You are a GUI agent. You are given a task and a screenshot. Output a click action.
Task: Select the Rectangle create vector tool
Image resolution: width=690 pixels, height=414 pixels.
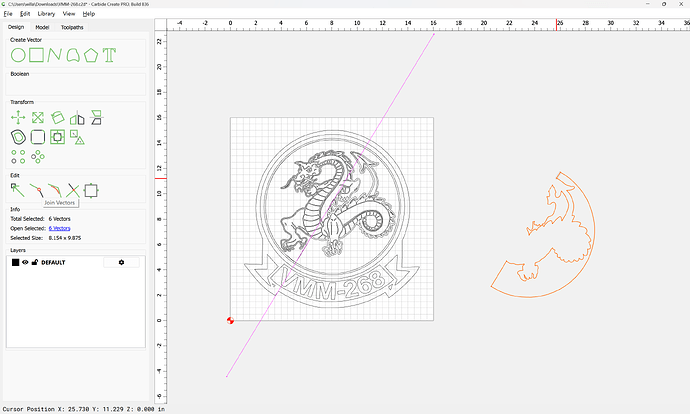[36, 55]
